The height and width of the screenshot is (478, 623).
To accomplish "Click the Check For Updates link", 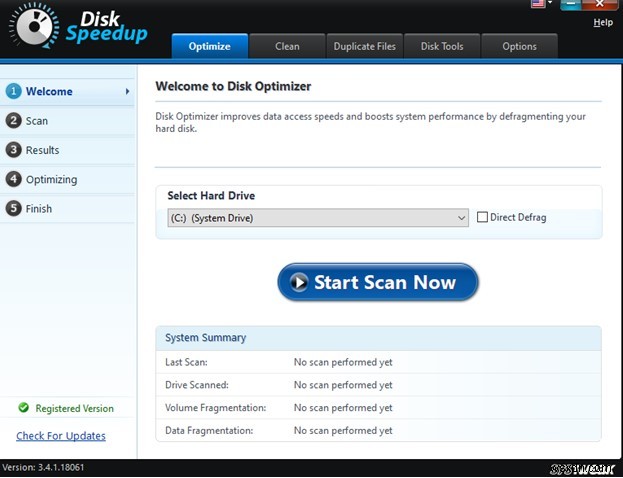I will (61, 436).
